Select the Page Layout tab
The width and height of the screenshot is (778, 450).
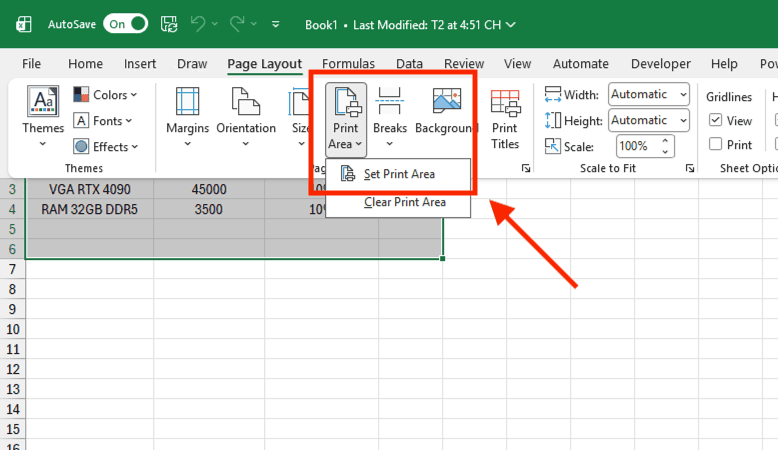coord(264,64)
